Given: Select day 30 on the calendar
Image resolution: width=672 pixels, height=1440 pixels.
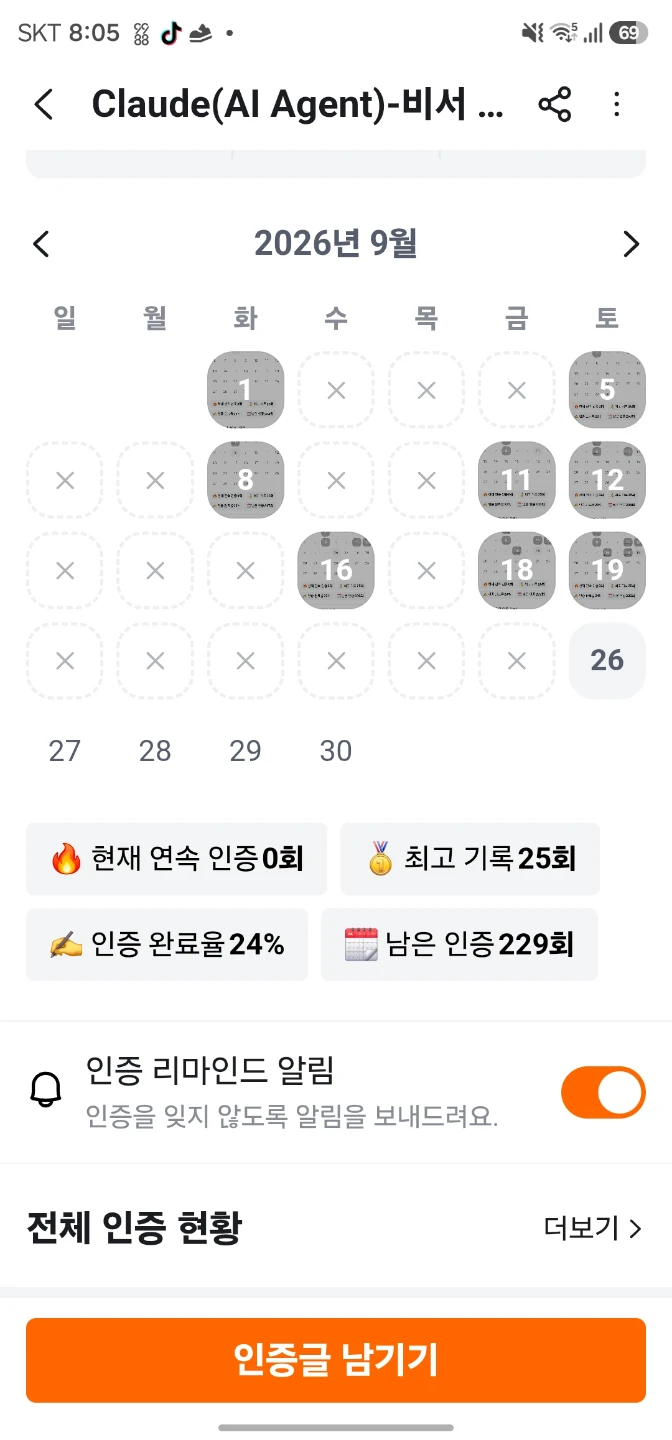Looking at the screenshot, I should click(x=336, y=750).
